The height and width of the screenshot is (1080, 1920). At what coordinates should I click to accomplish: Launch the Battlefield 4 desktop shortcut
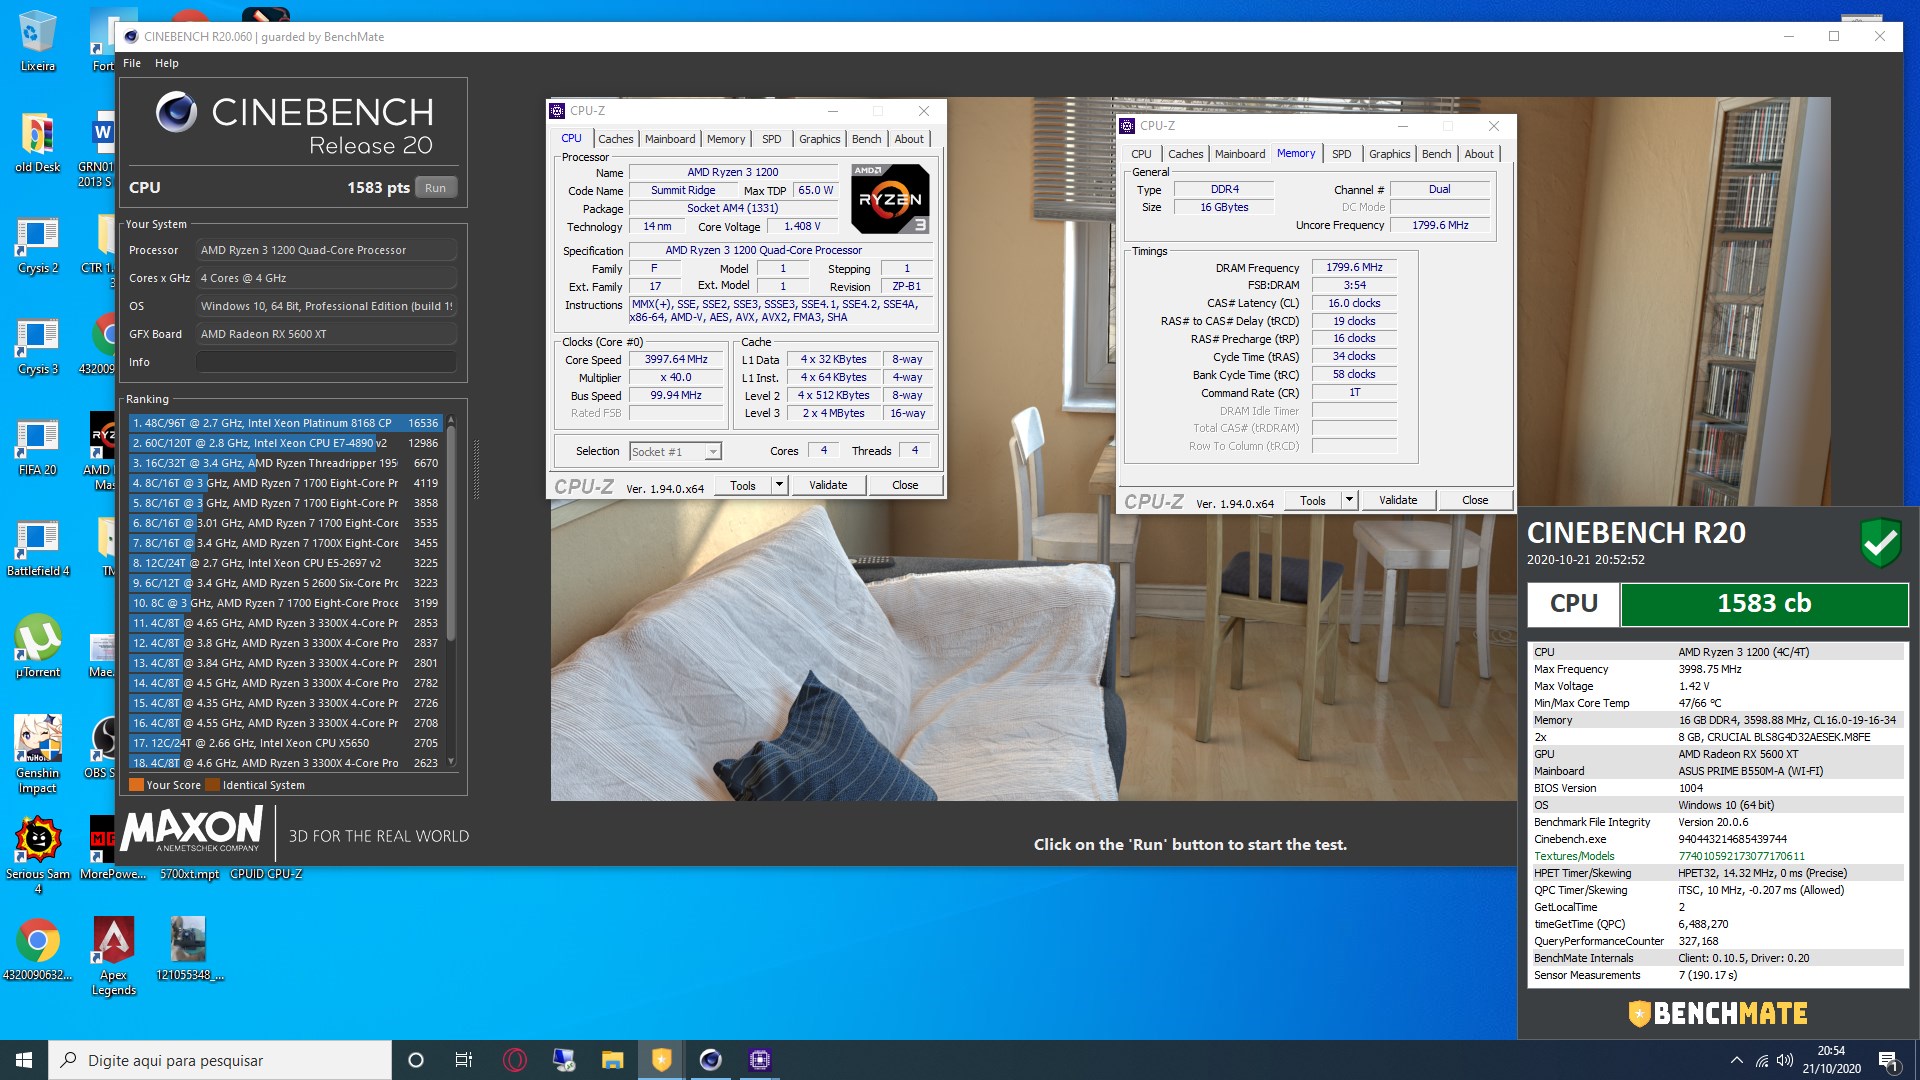37,546
